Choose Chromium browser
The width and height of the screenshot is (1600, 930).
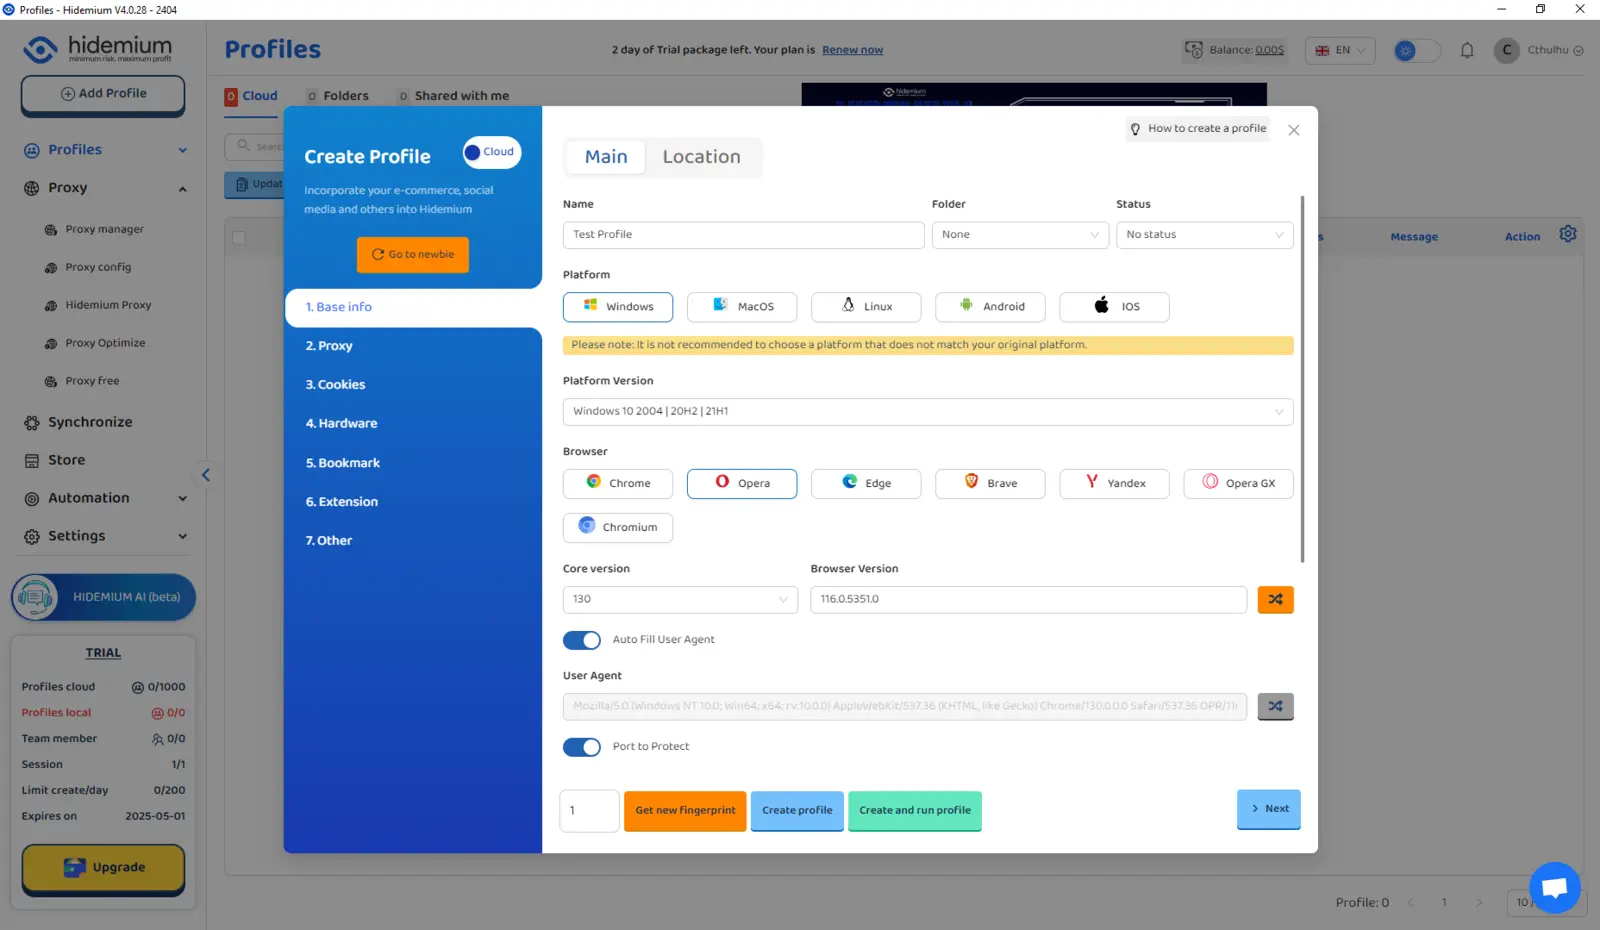(618, 527)
